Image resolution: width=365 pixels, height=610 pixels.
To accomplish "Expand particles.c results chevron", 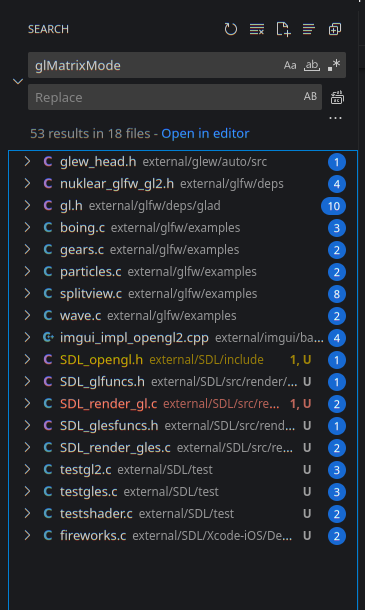I will pyautogui.click(x=27, y=271).
